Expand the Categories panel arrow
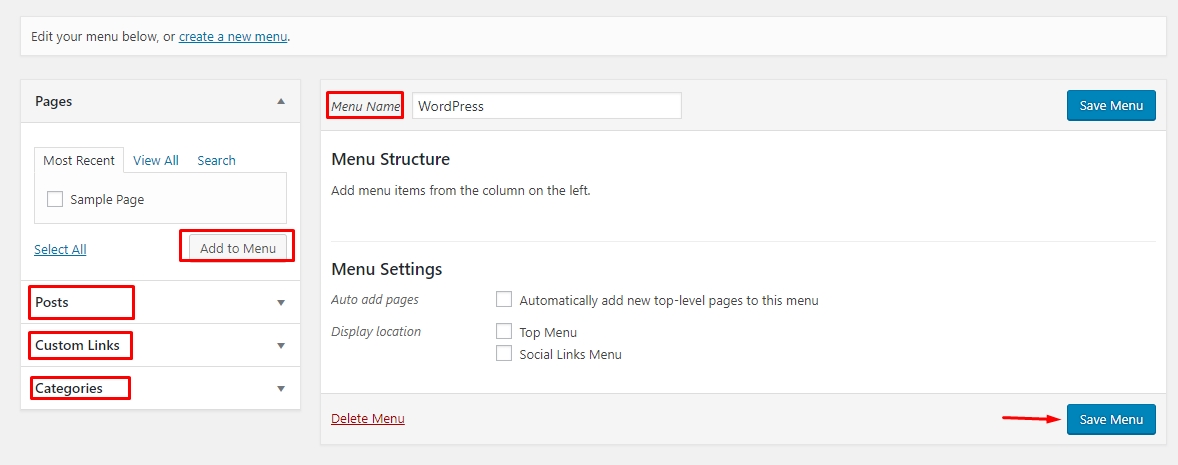This screenshot has height=465, width=1178. coord(281,388)
